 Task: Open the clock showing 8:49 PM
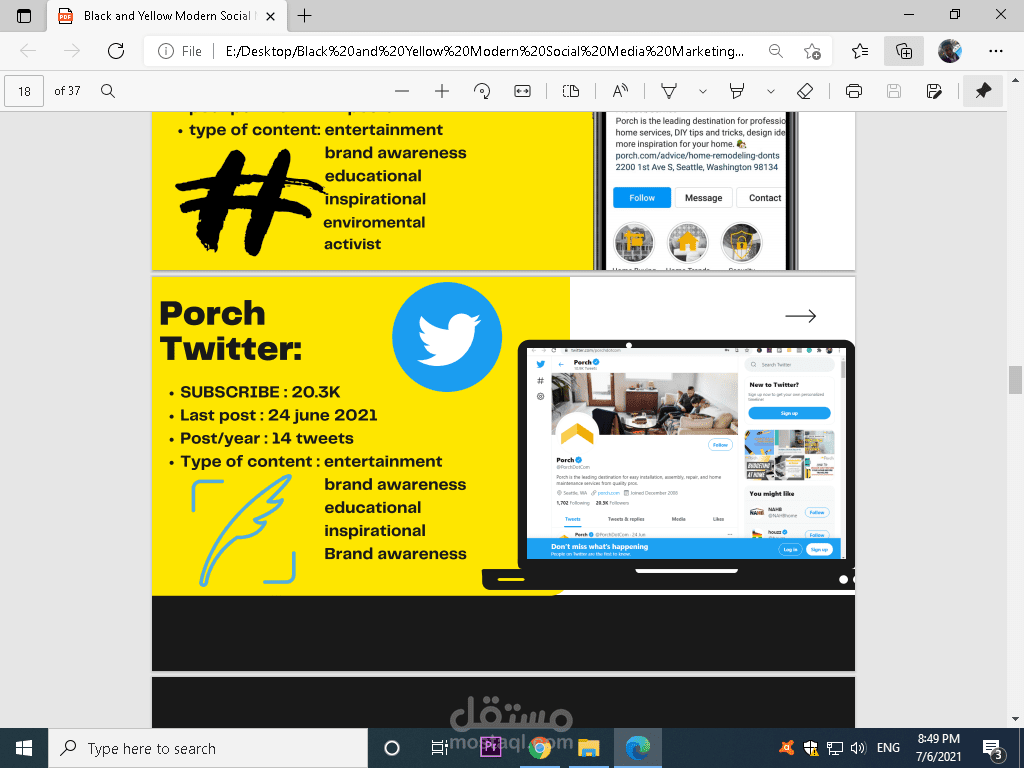coord(938,748)
